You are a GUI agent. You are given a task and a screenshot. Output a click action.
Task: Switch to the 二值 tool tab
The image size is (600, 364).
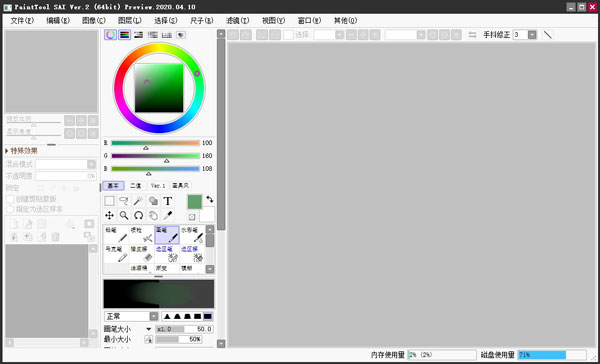pyautogui.click(x=136, y=186)
